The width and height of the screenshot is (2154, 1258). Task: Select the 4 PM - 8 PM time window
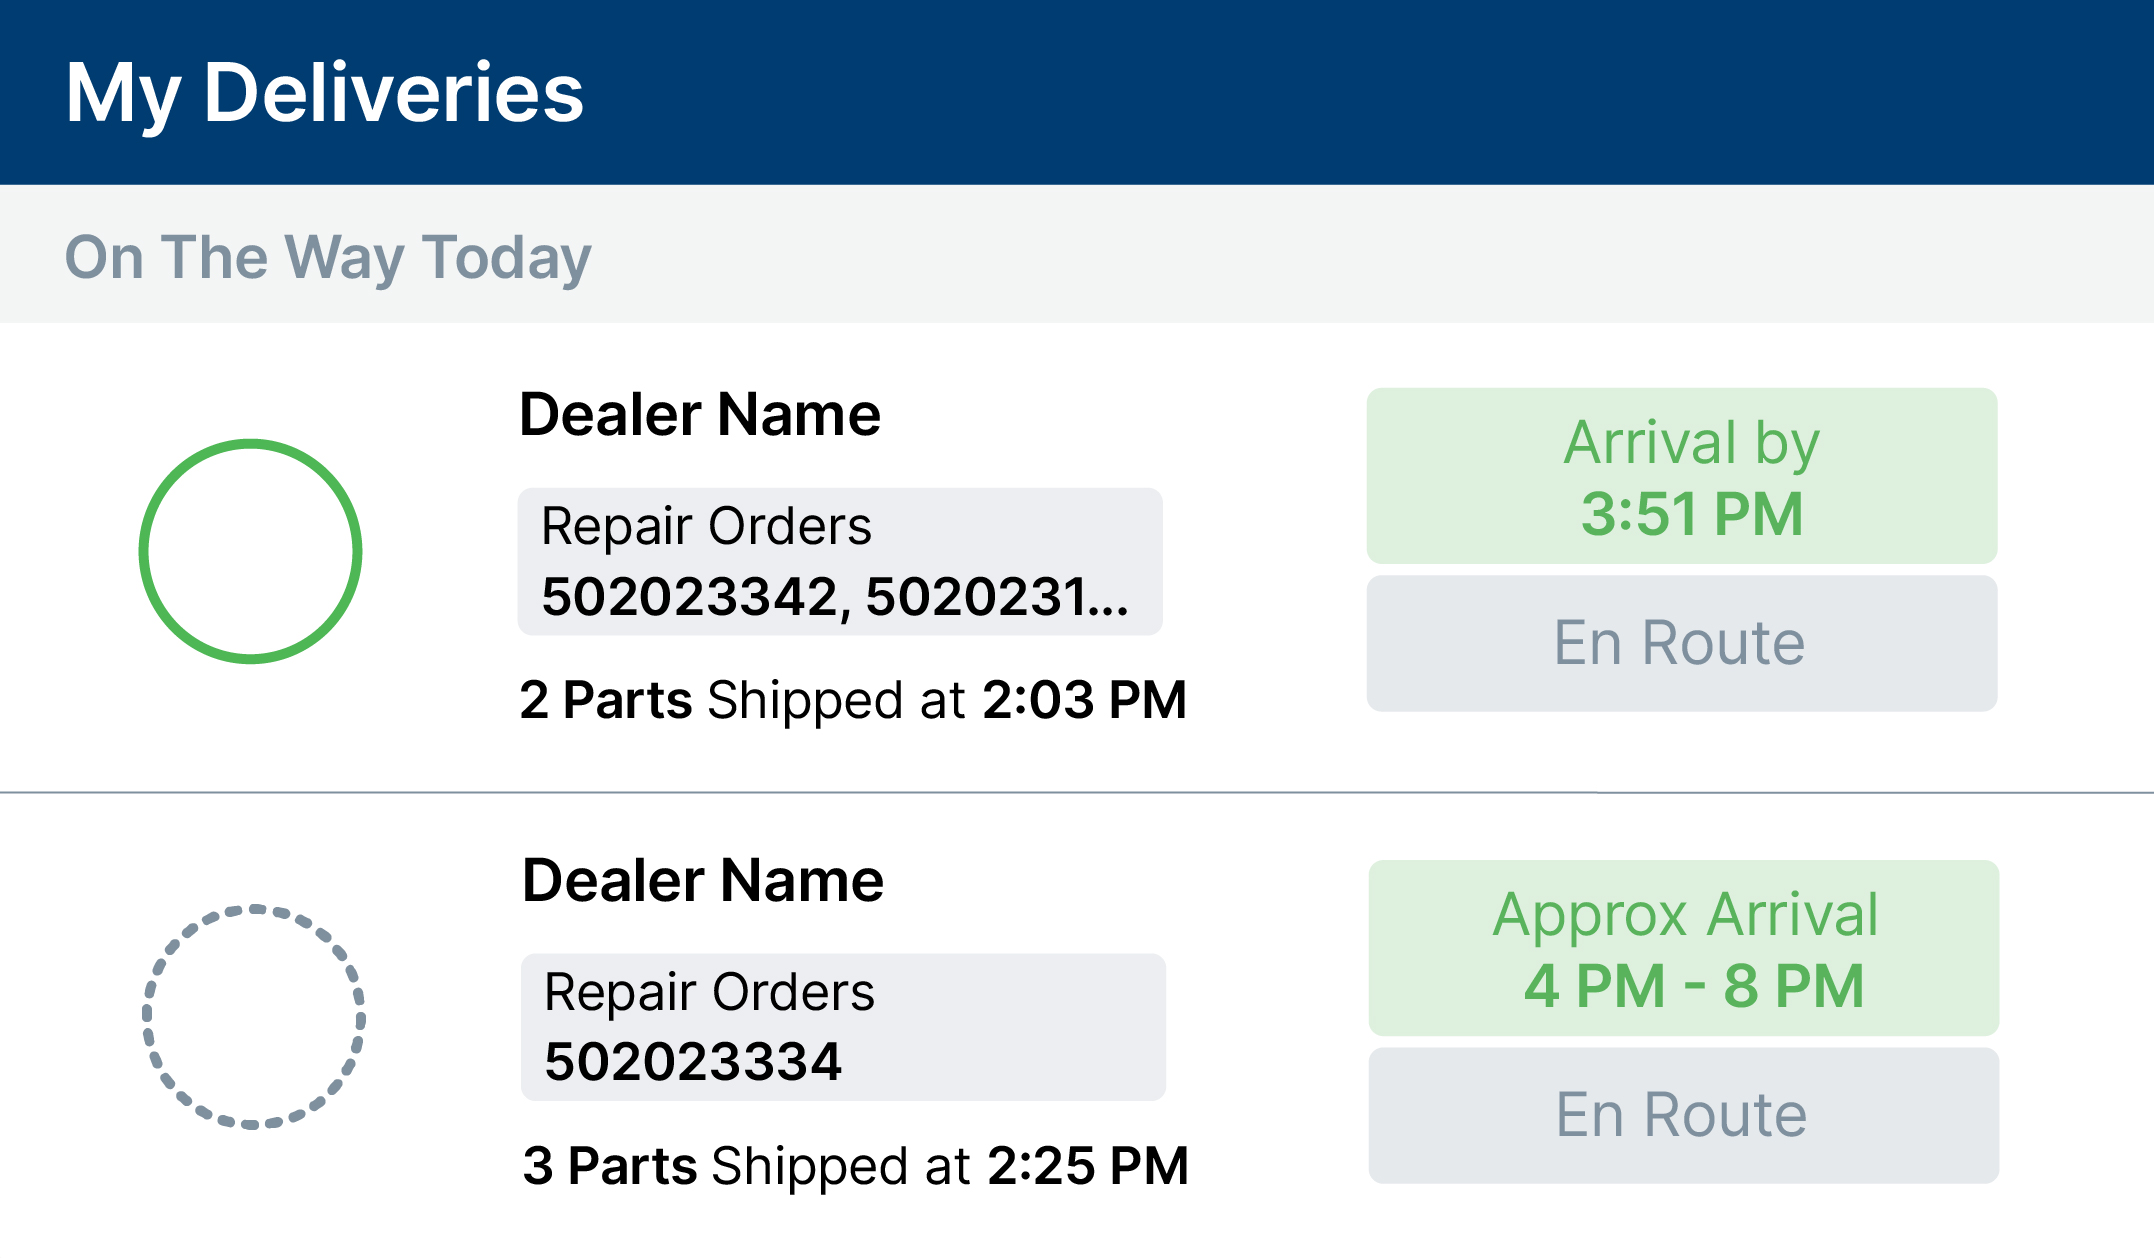tap(1694, 986)
